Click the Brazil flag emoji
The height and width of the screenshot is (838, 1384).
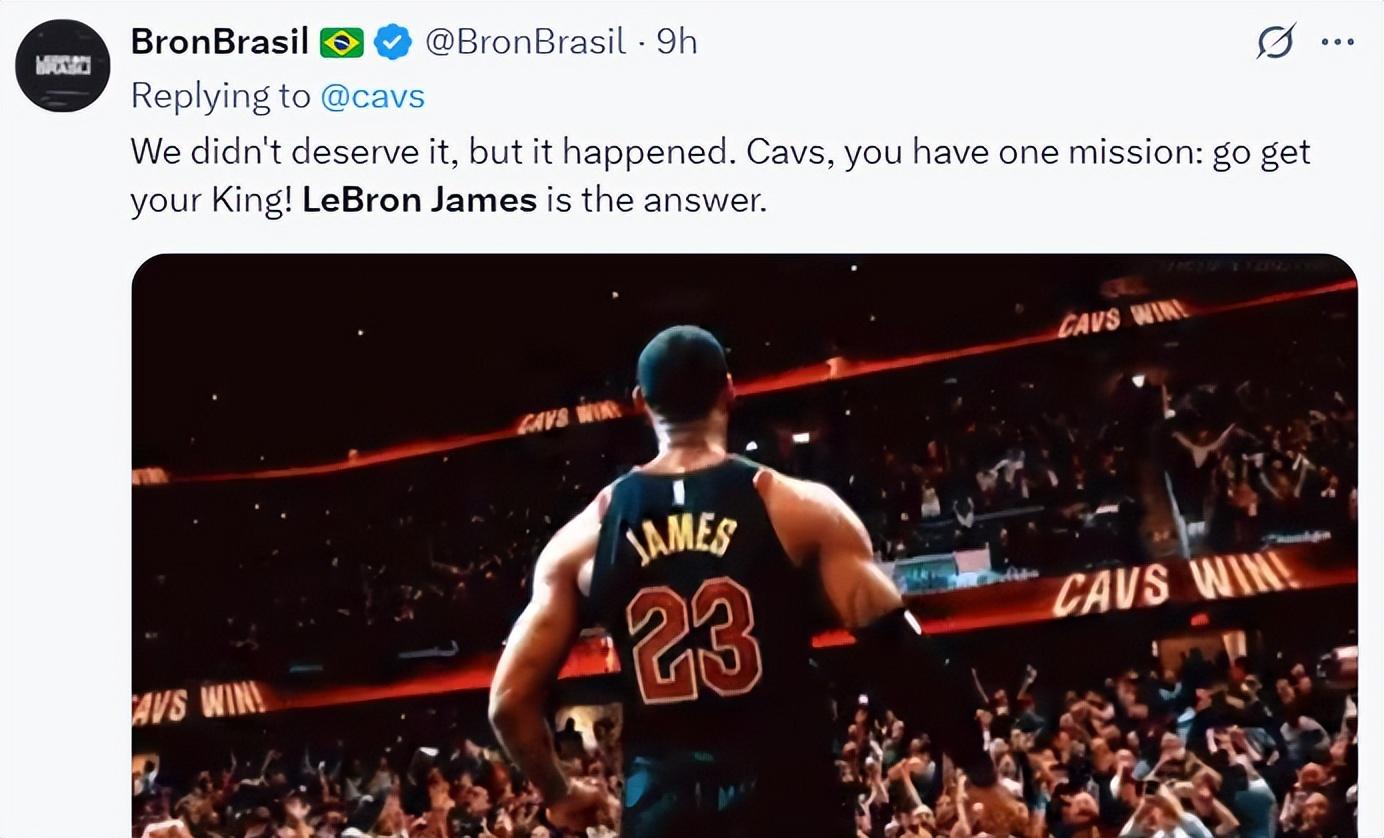341,43
